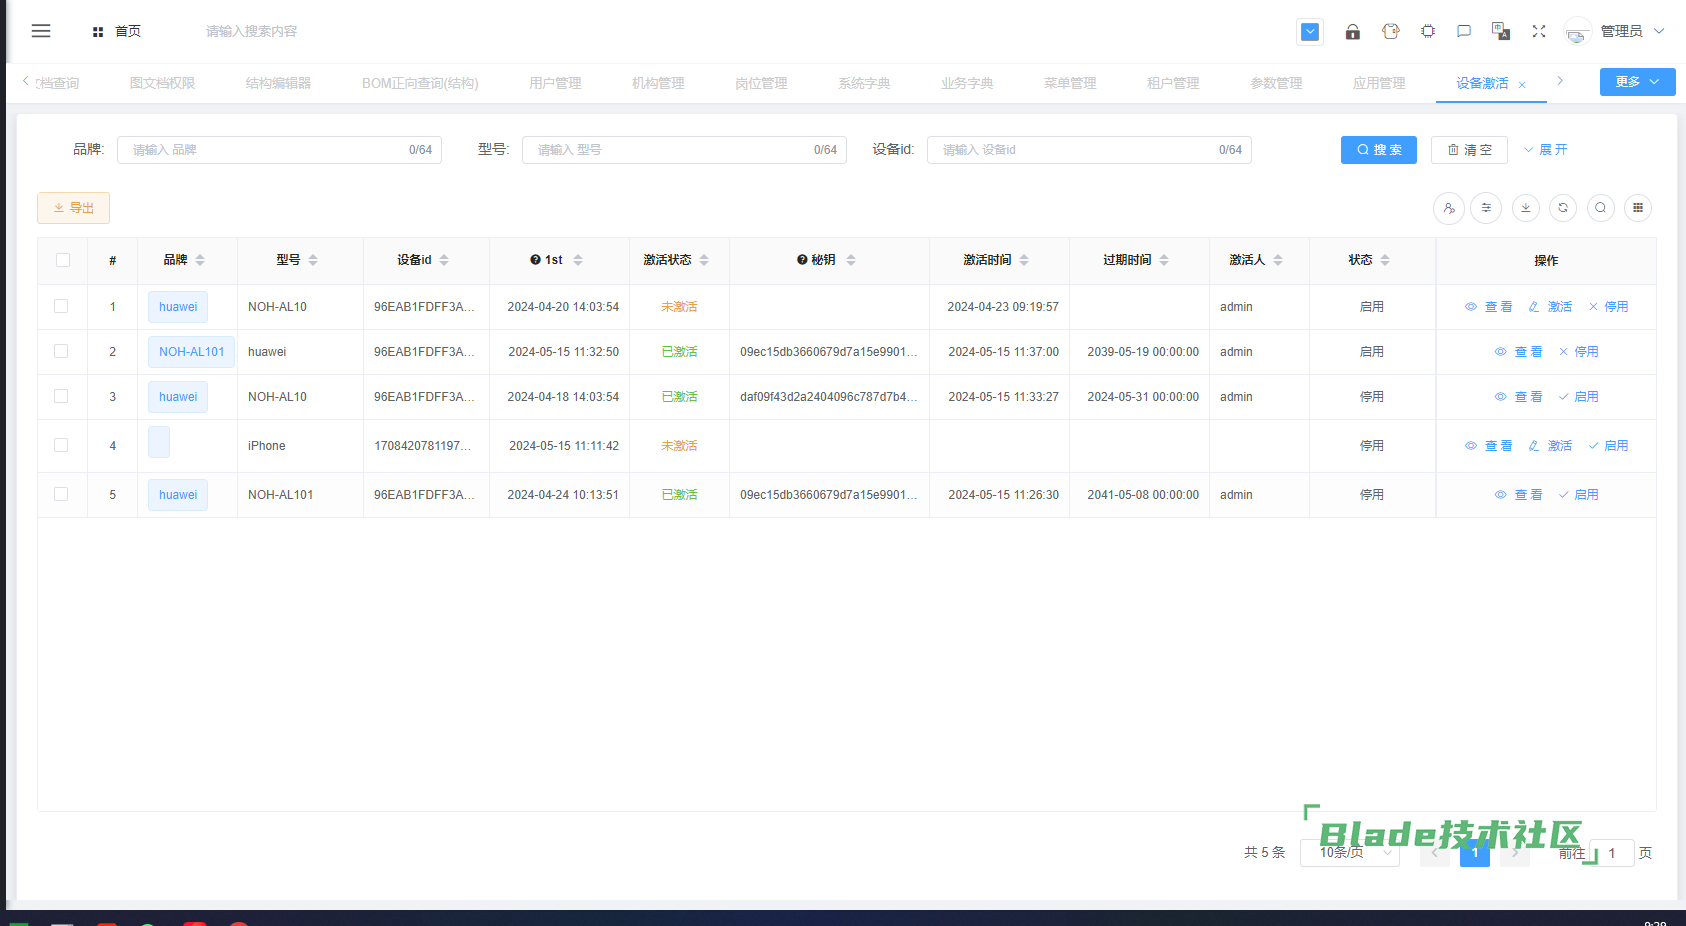
Task: Click help icon beside 秘钥 header
Action: pyautogui.click(x=802, y=260)
